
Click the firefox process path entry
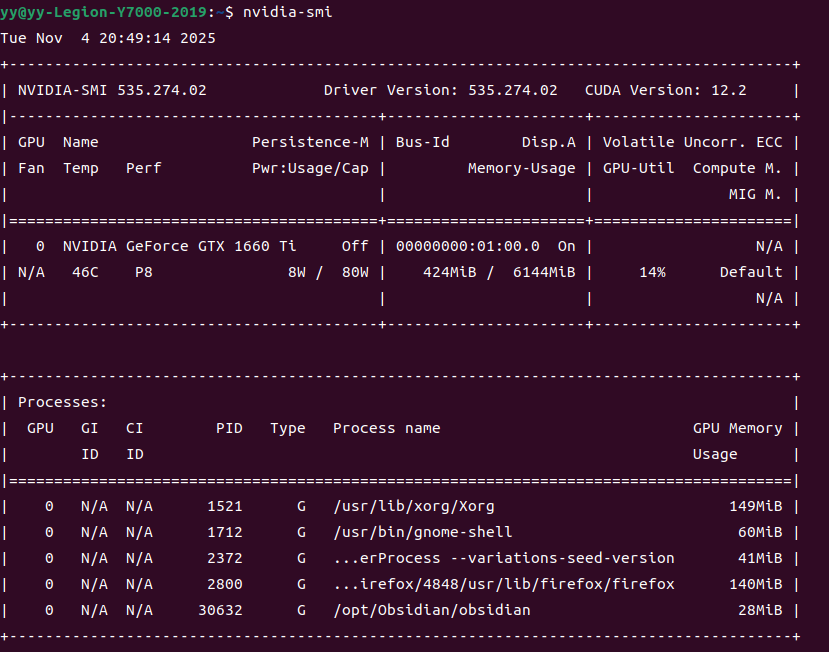tap(503, 584)
